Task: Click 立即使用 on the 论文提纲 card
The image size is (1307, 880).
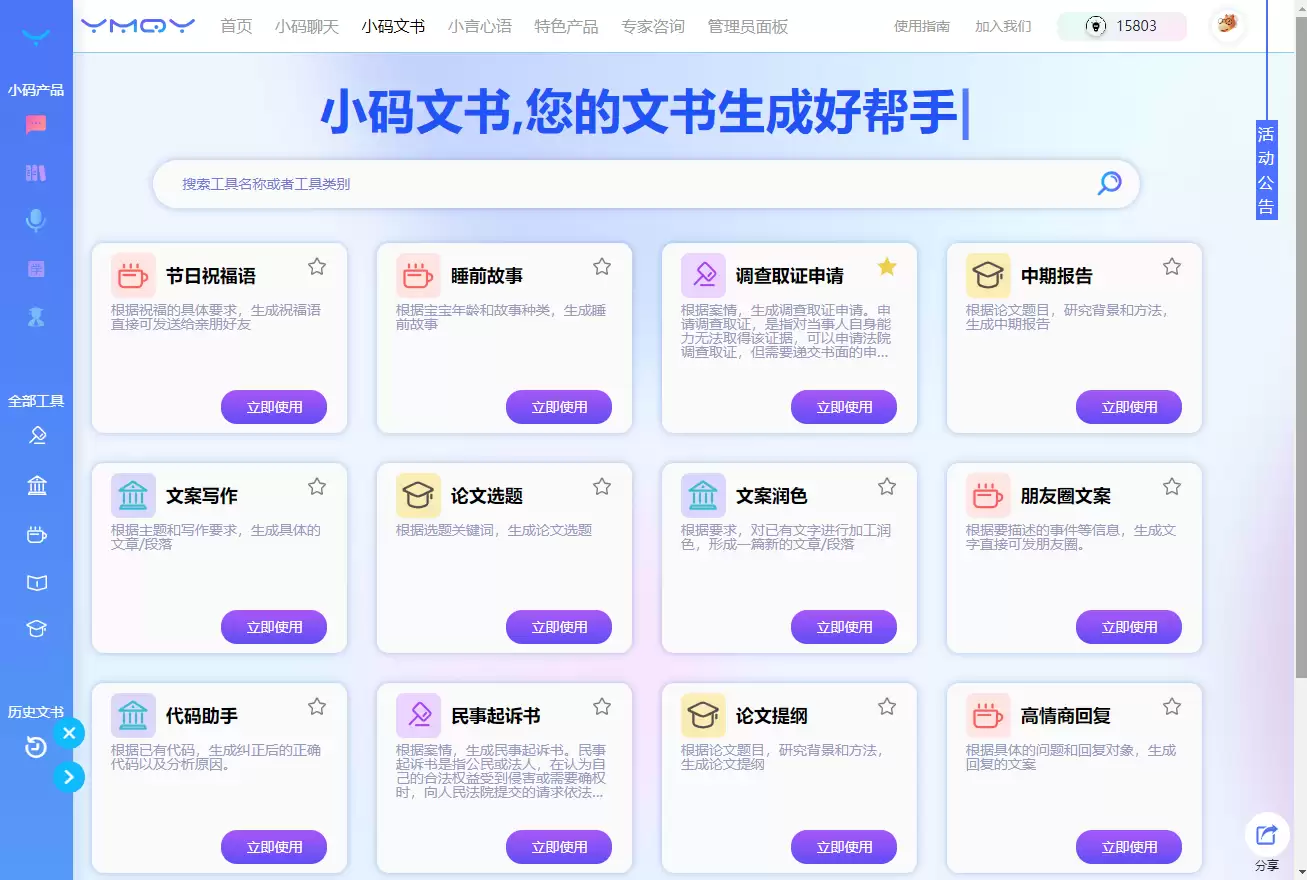Action: pos(844,847)
